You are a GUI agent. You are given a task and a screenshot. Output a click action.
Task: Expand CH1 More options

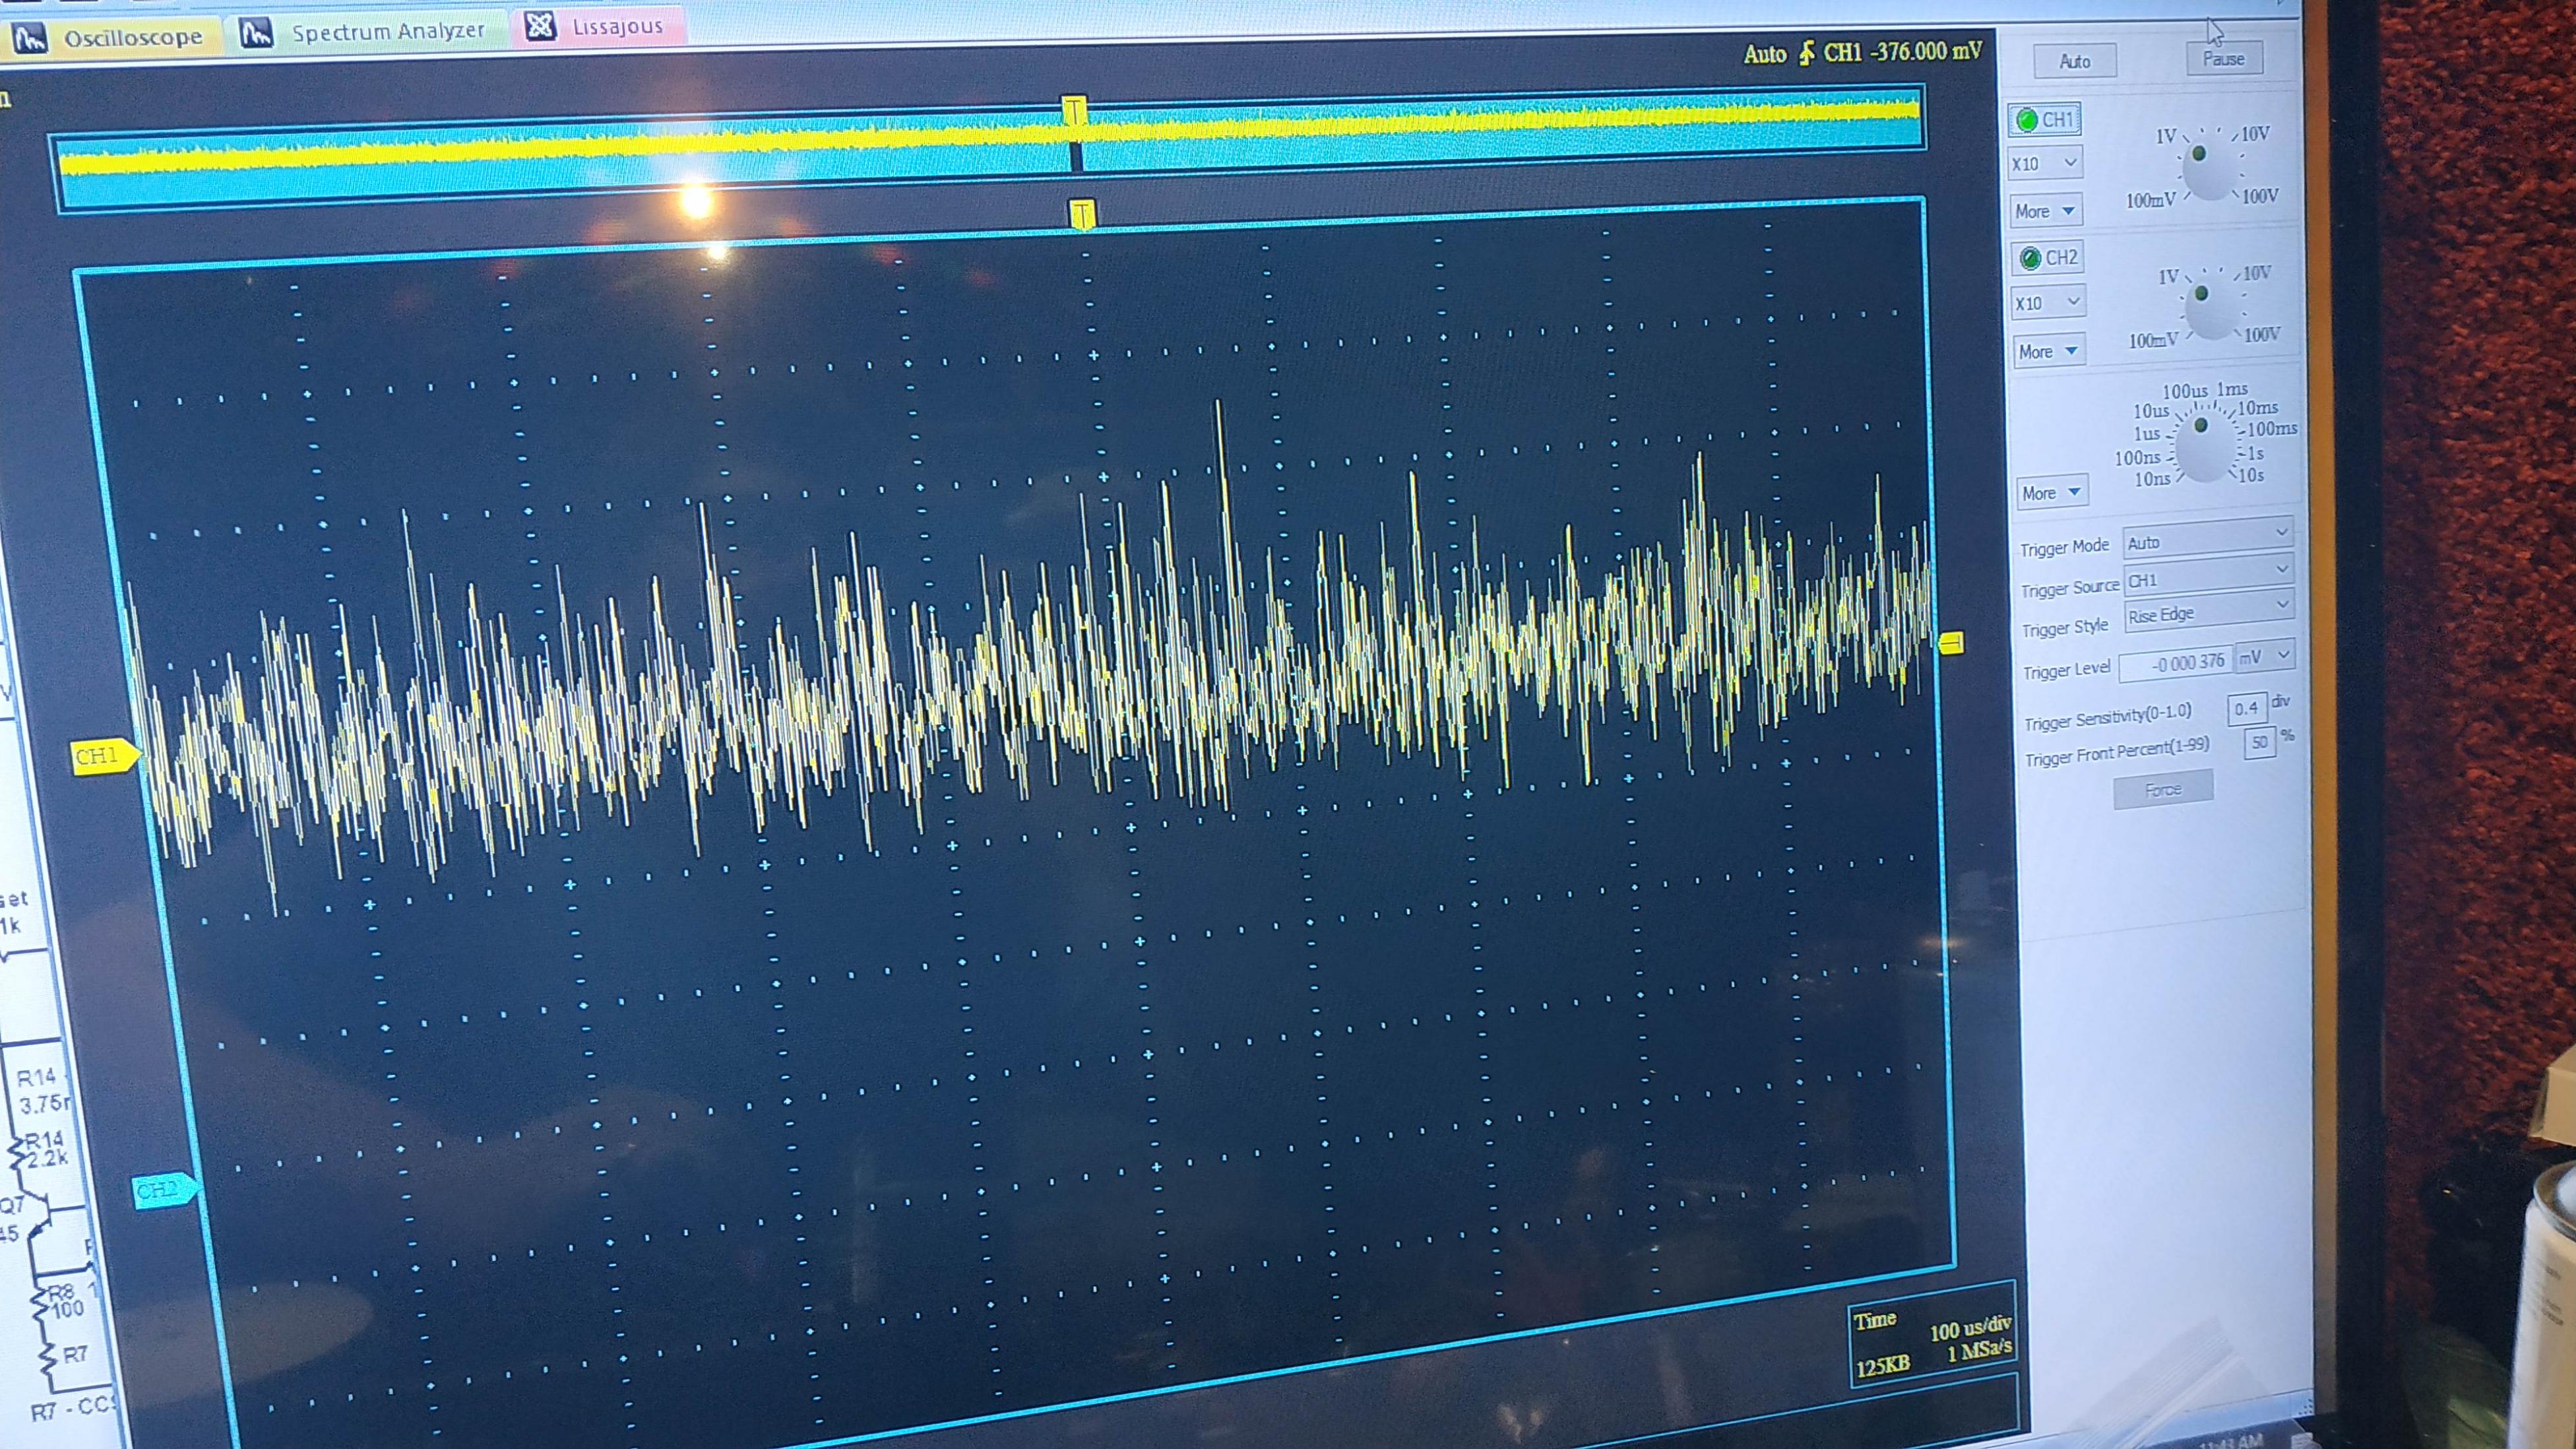point(2046,211)
